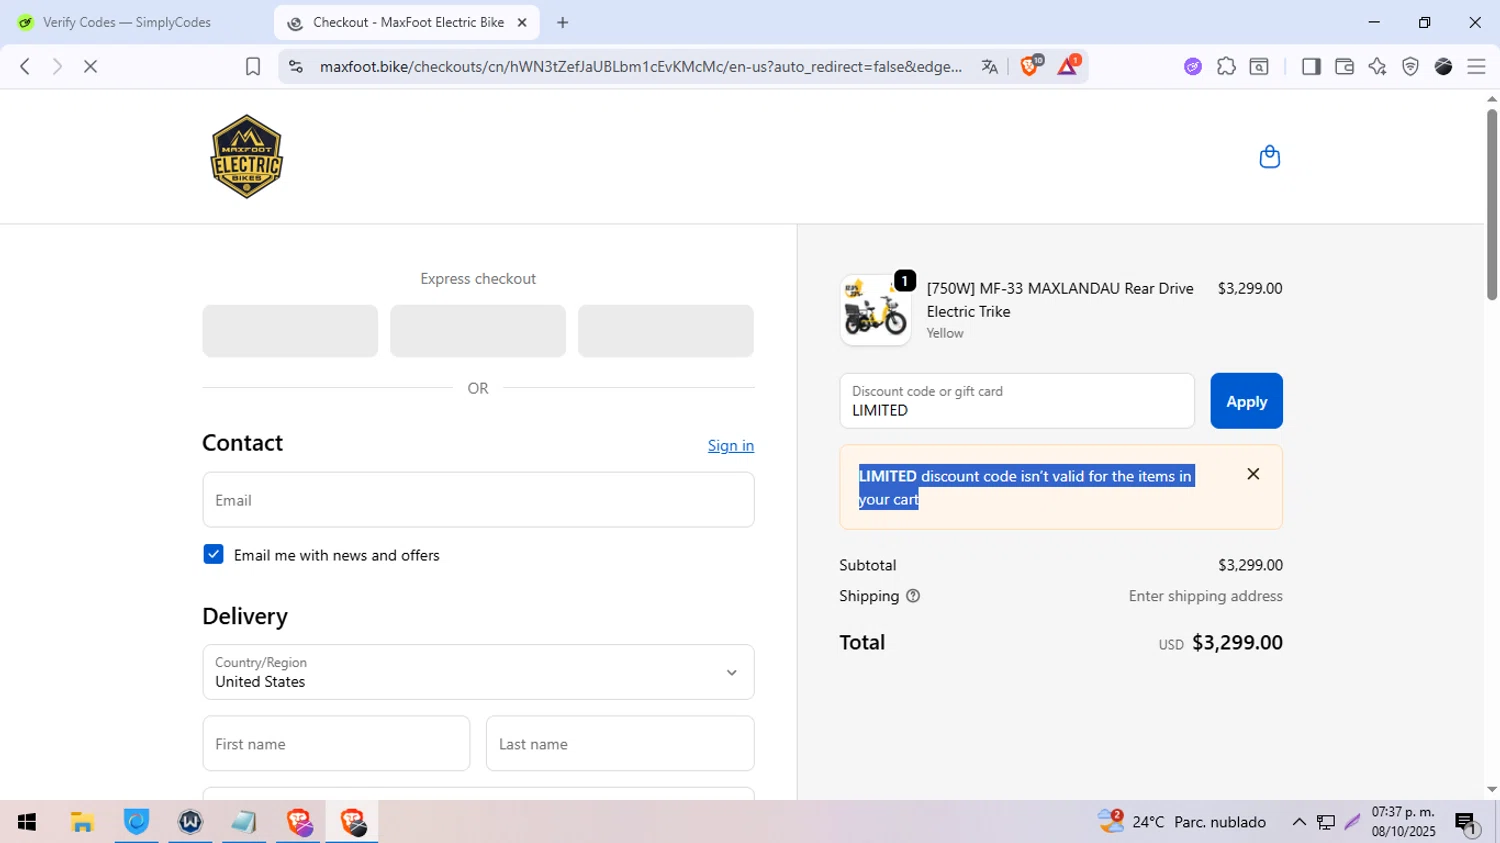Screen dimensions: 1500x843
Task: Open Brave Rewards triangle icon
Action: click(1067, 66)
